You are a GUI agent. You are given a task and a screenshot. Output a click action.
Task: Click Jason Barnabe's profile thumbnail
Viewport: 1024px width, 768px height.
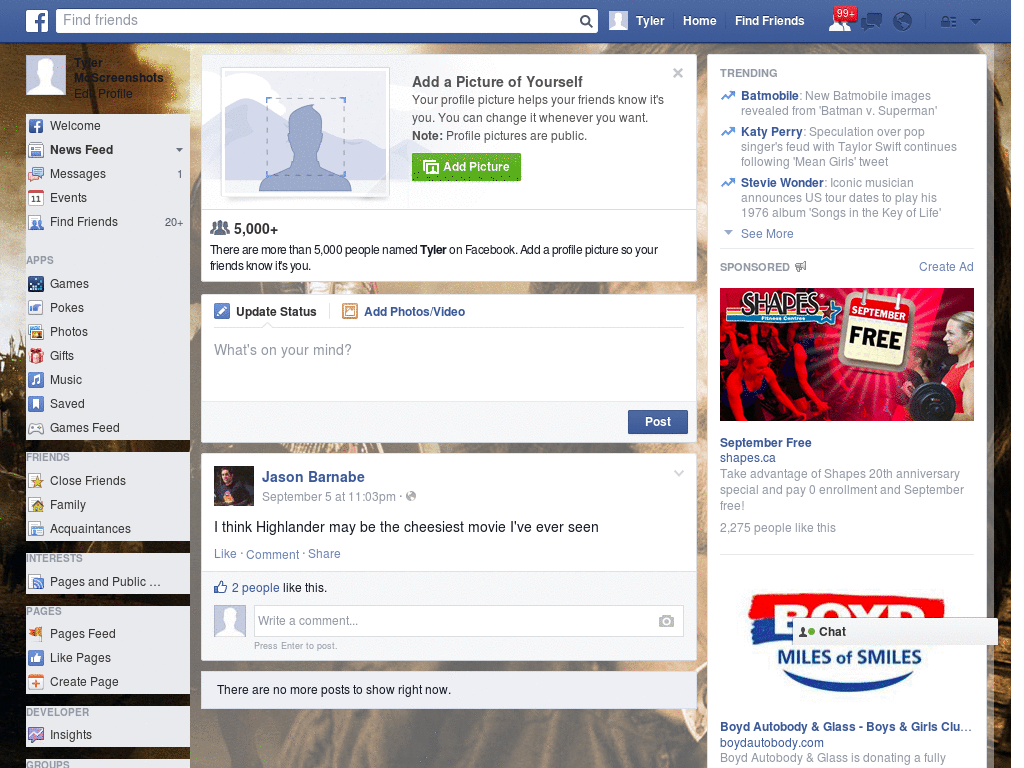234,486
